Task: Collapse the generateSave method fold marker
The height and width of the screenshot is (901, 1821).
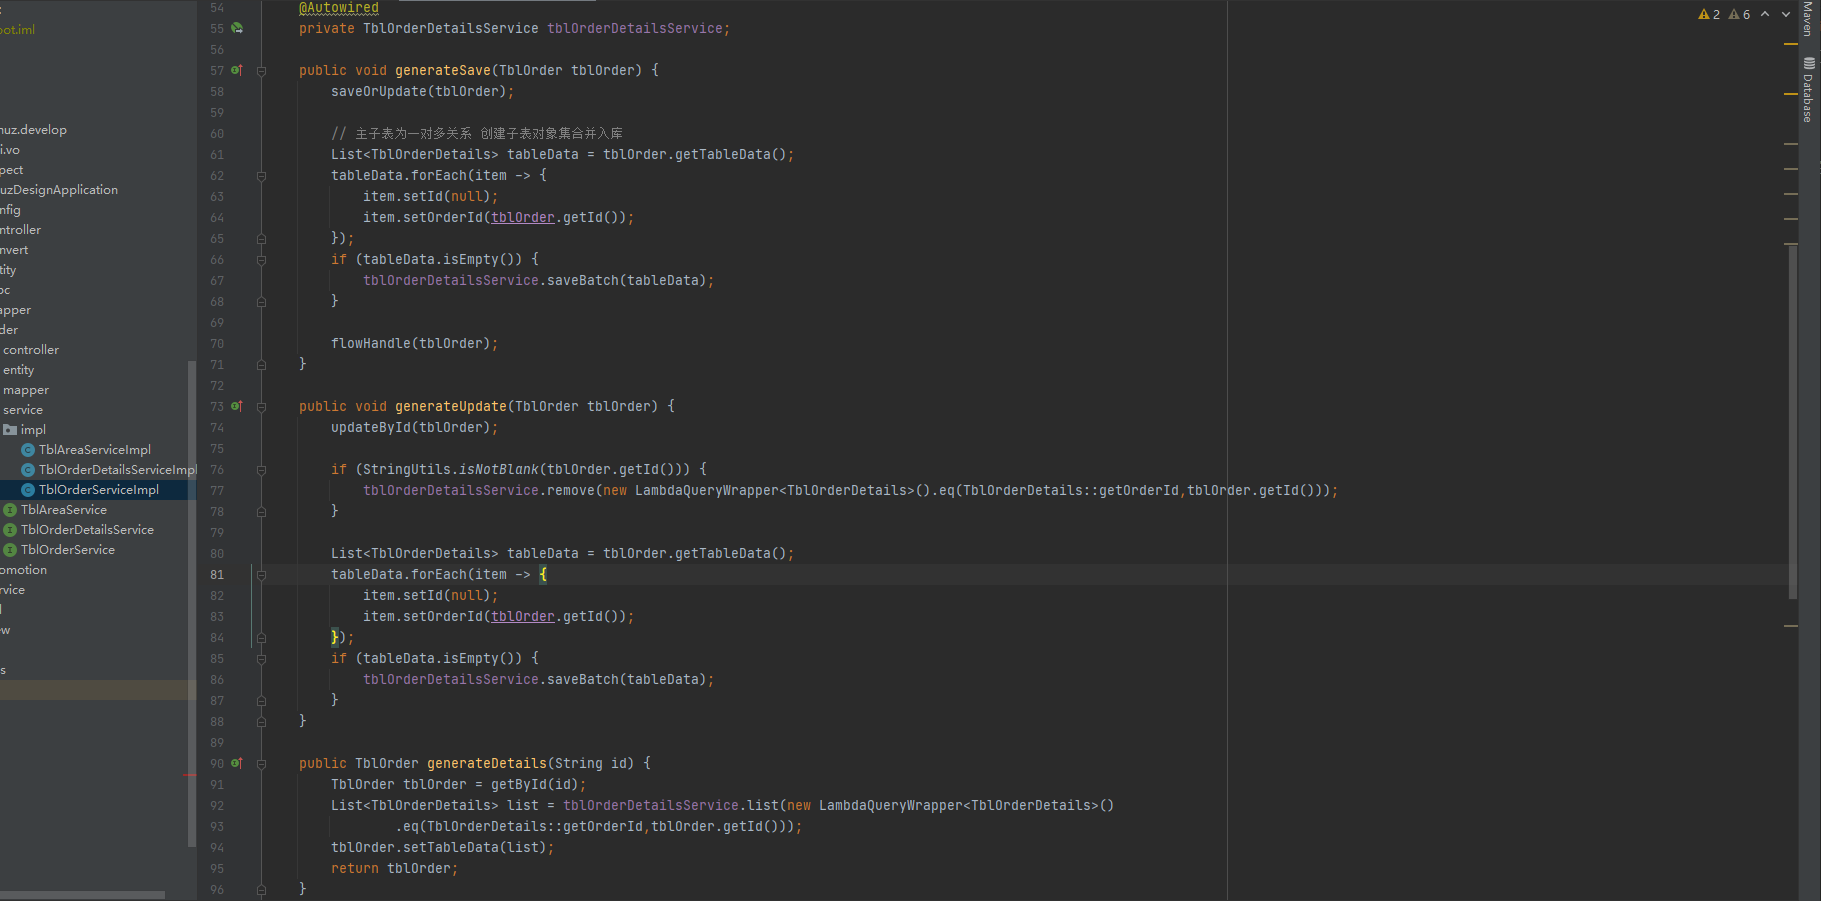Action: [x=261, y=71]
